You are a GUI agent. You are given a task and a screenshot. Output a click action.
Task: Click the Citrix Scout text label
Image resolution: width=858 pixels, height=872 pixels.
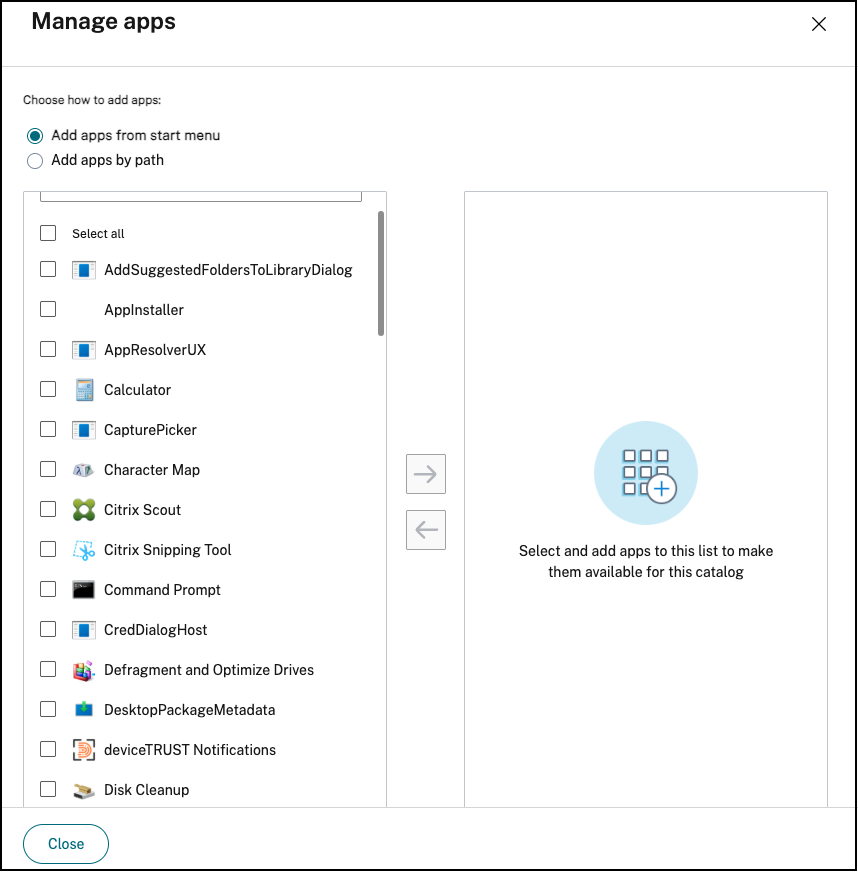142,511
